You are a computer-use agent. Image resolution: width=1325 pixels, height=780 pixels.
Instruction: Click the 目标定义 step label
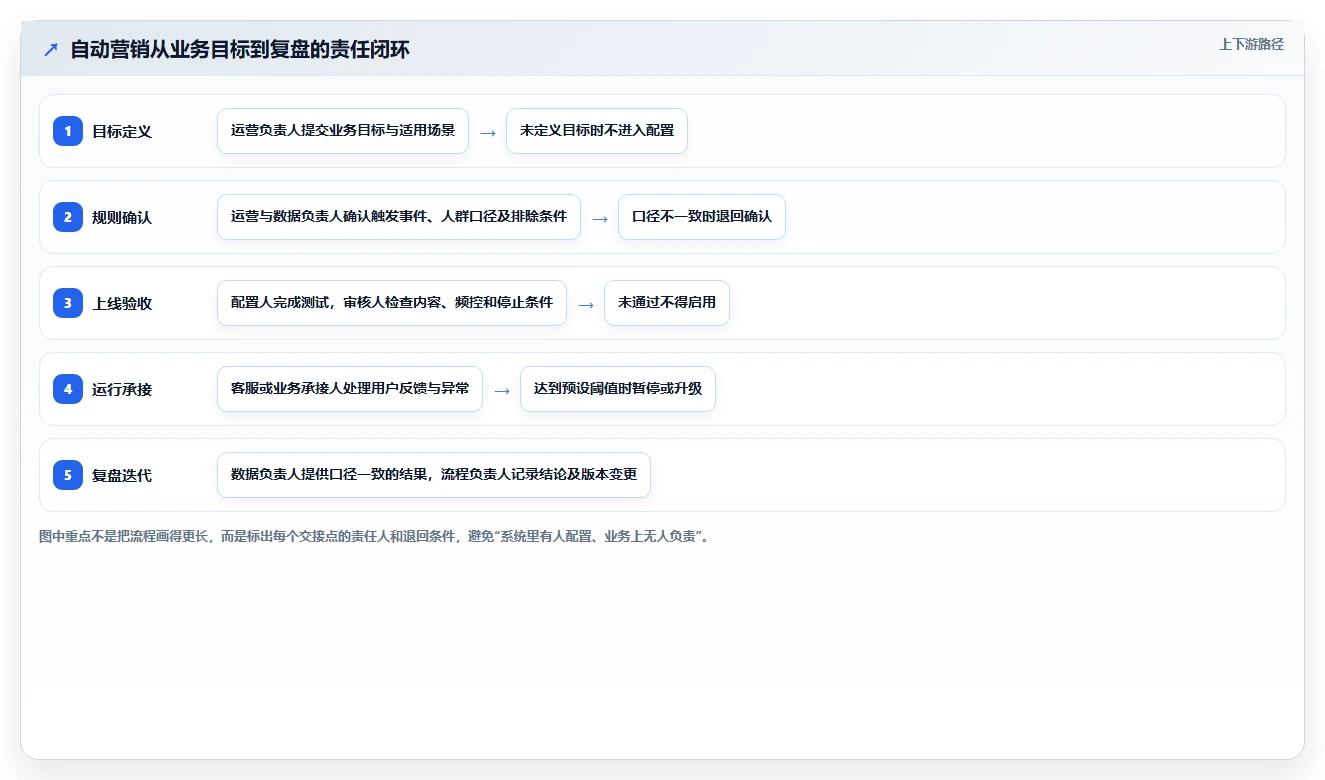(122, 131)
